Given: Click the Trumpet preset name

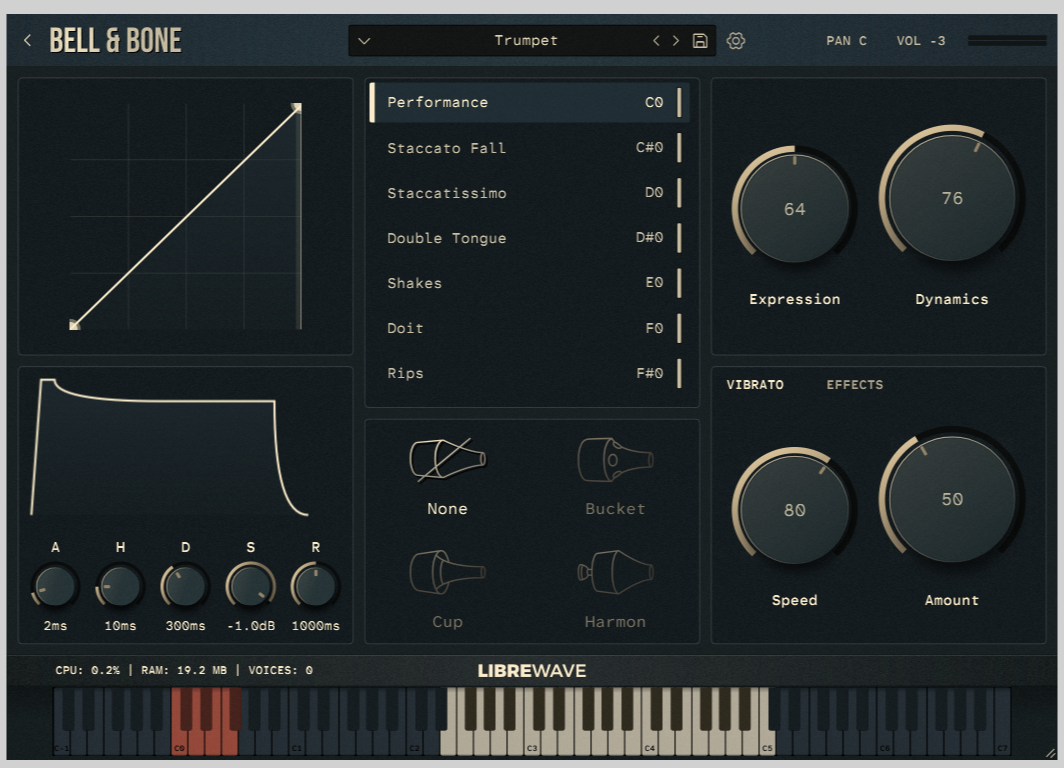Looking at the screenshot, I should tap(526, 41).
